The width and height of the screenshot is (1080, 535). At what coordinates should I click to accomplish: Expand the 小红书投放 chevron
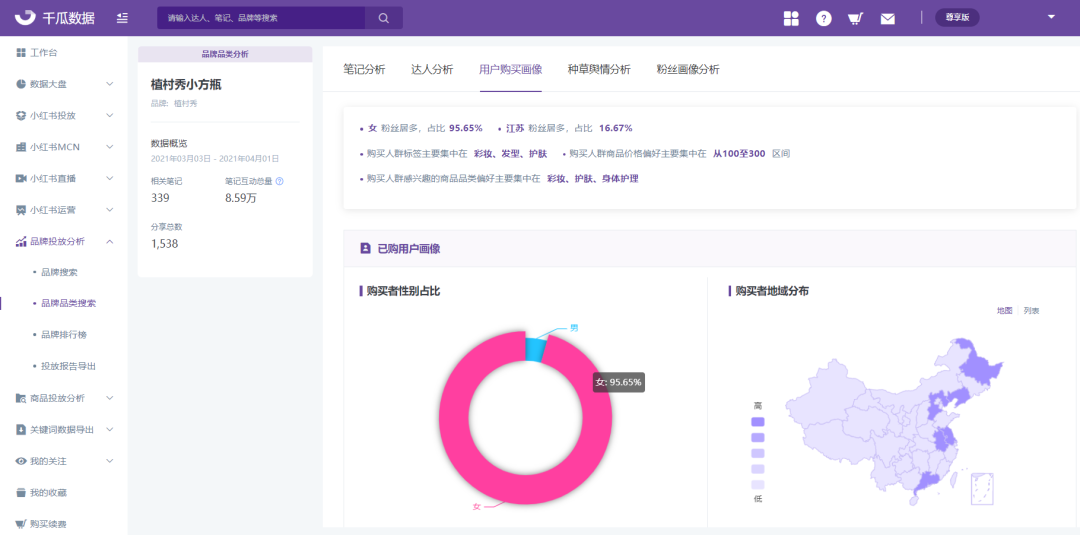[x=110, y=115]
